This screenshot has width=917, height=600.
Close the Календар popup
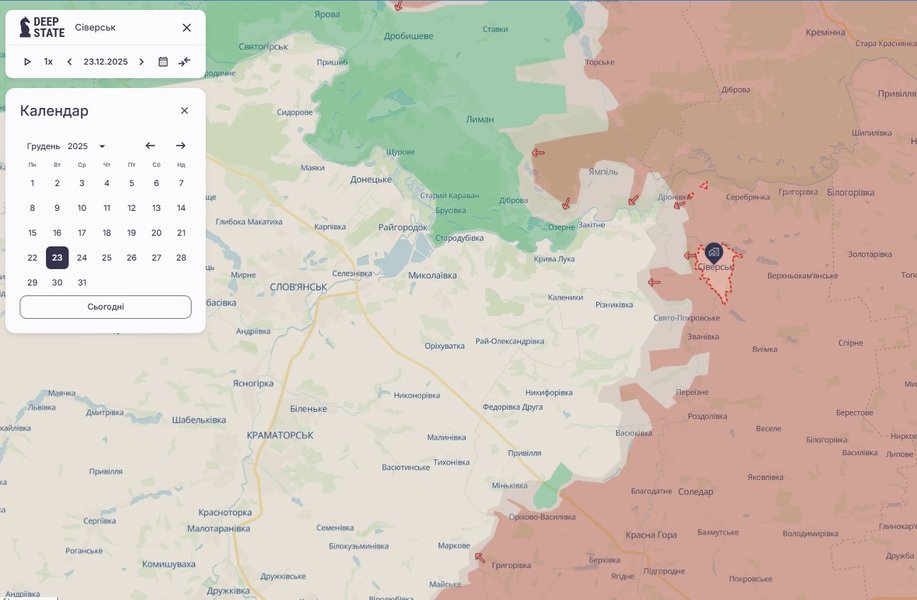(x=184, y=111)
